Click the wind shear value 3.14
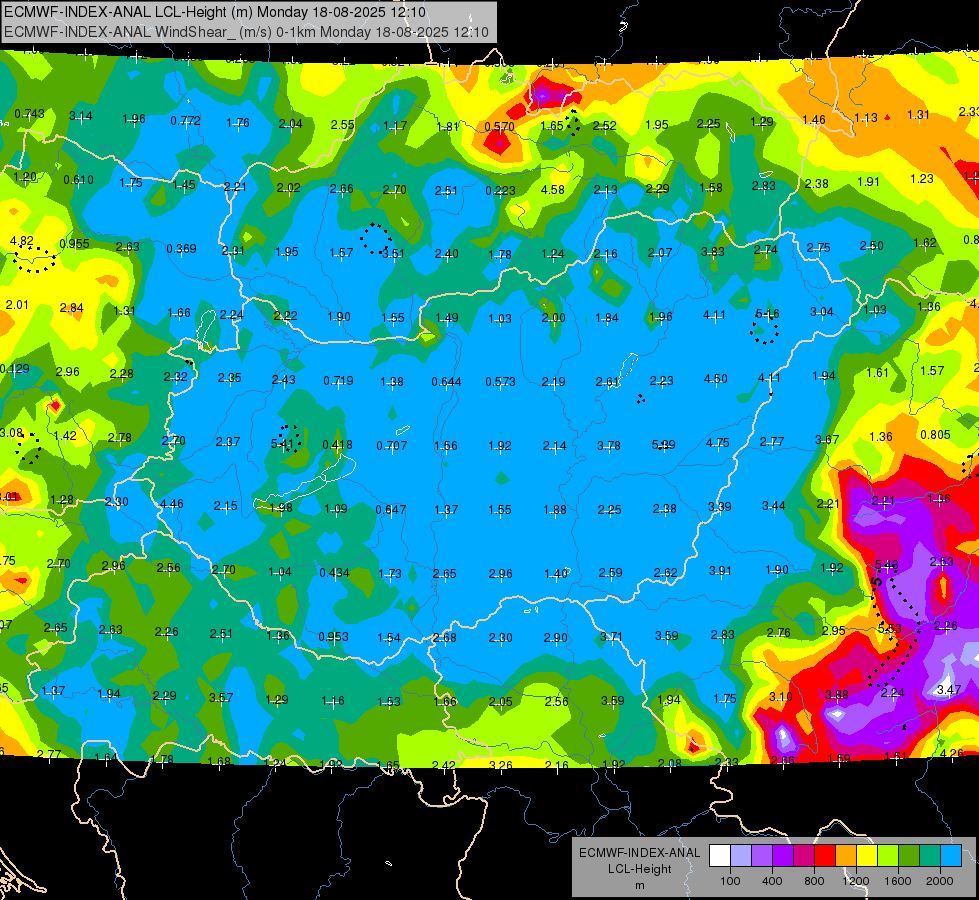This screenshot has height=900, width=979. (x=81, y=116)
